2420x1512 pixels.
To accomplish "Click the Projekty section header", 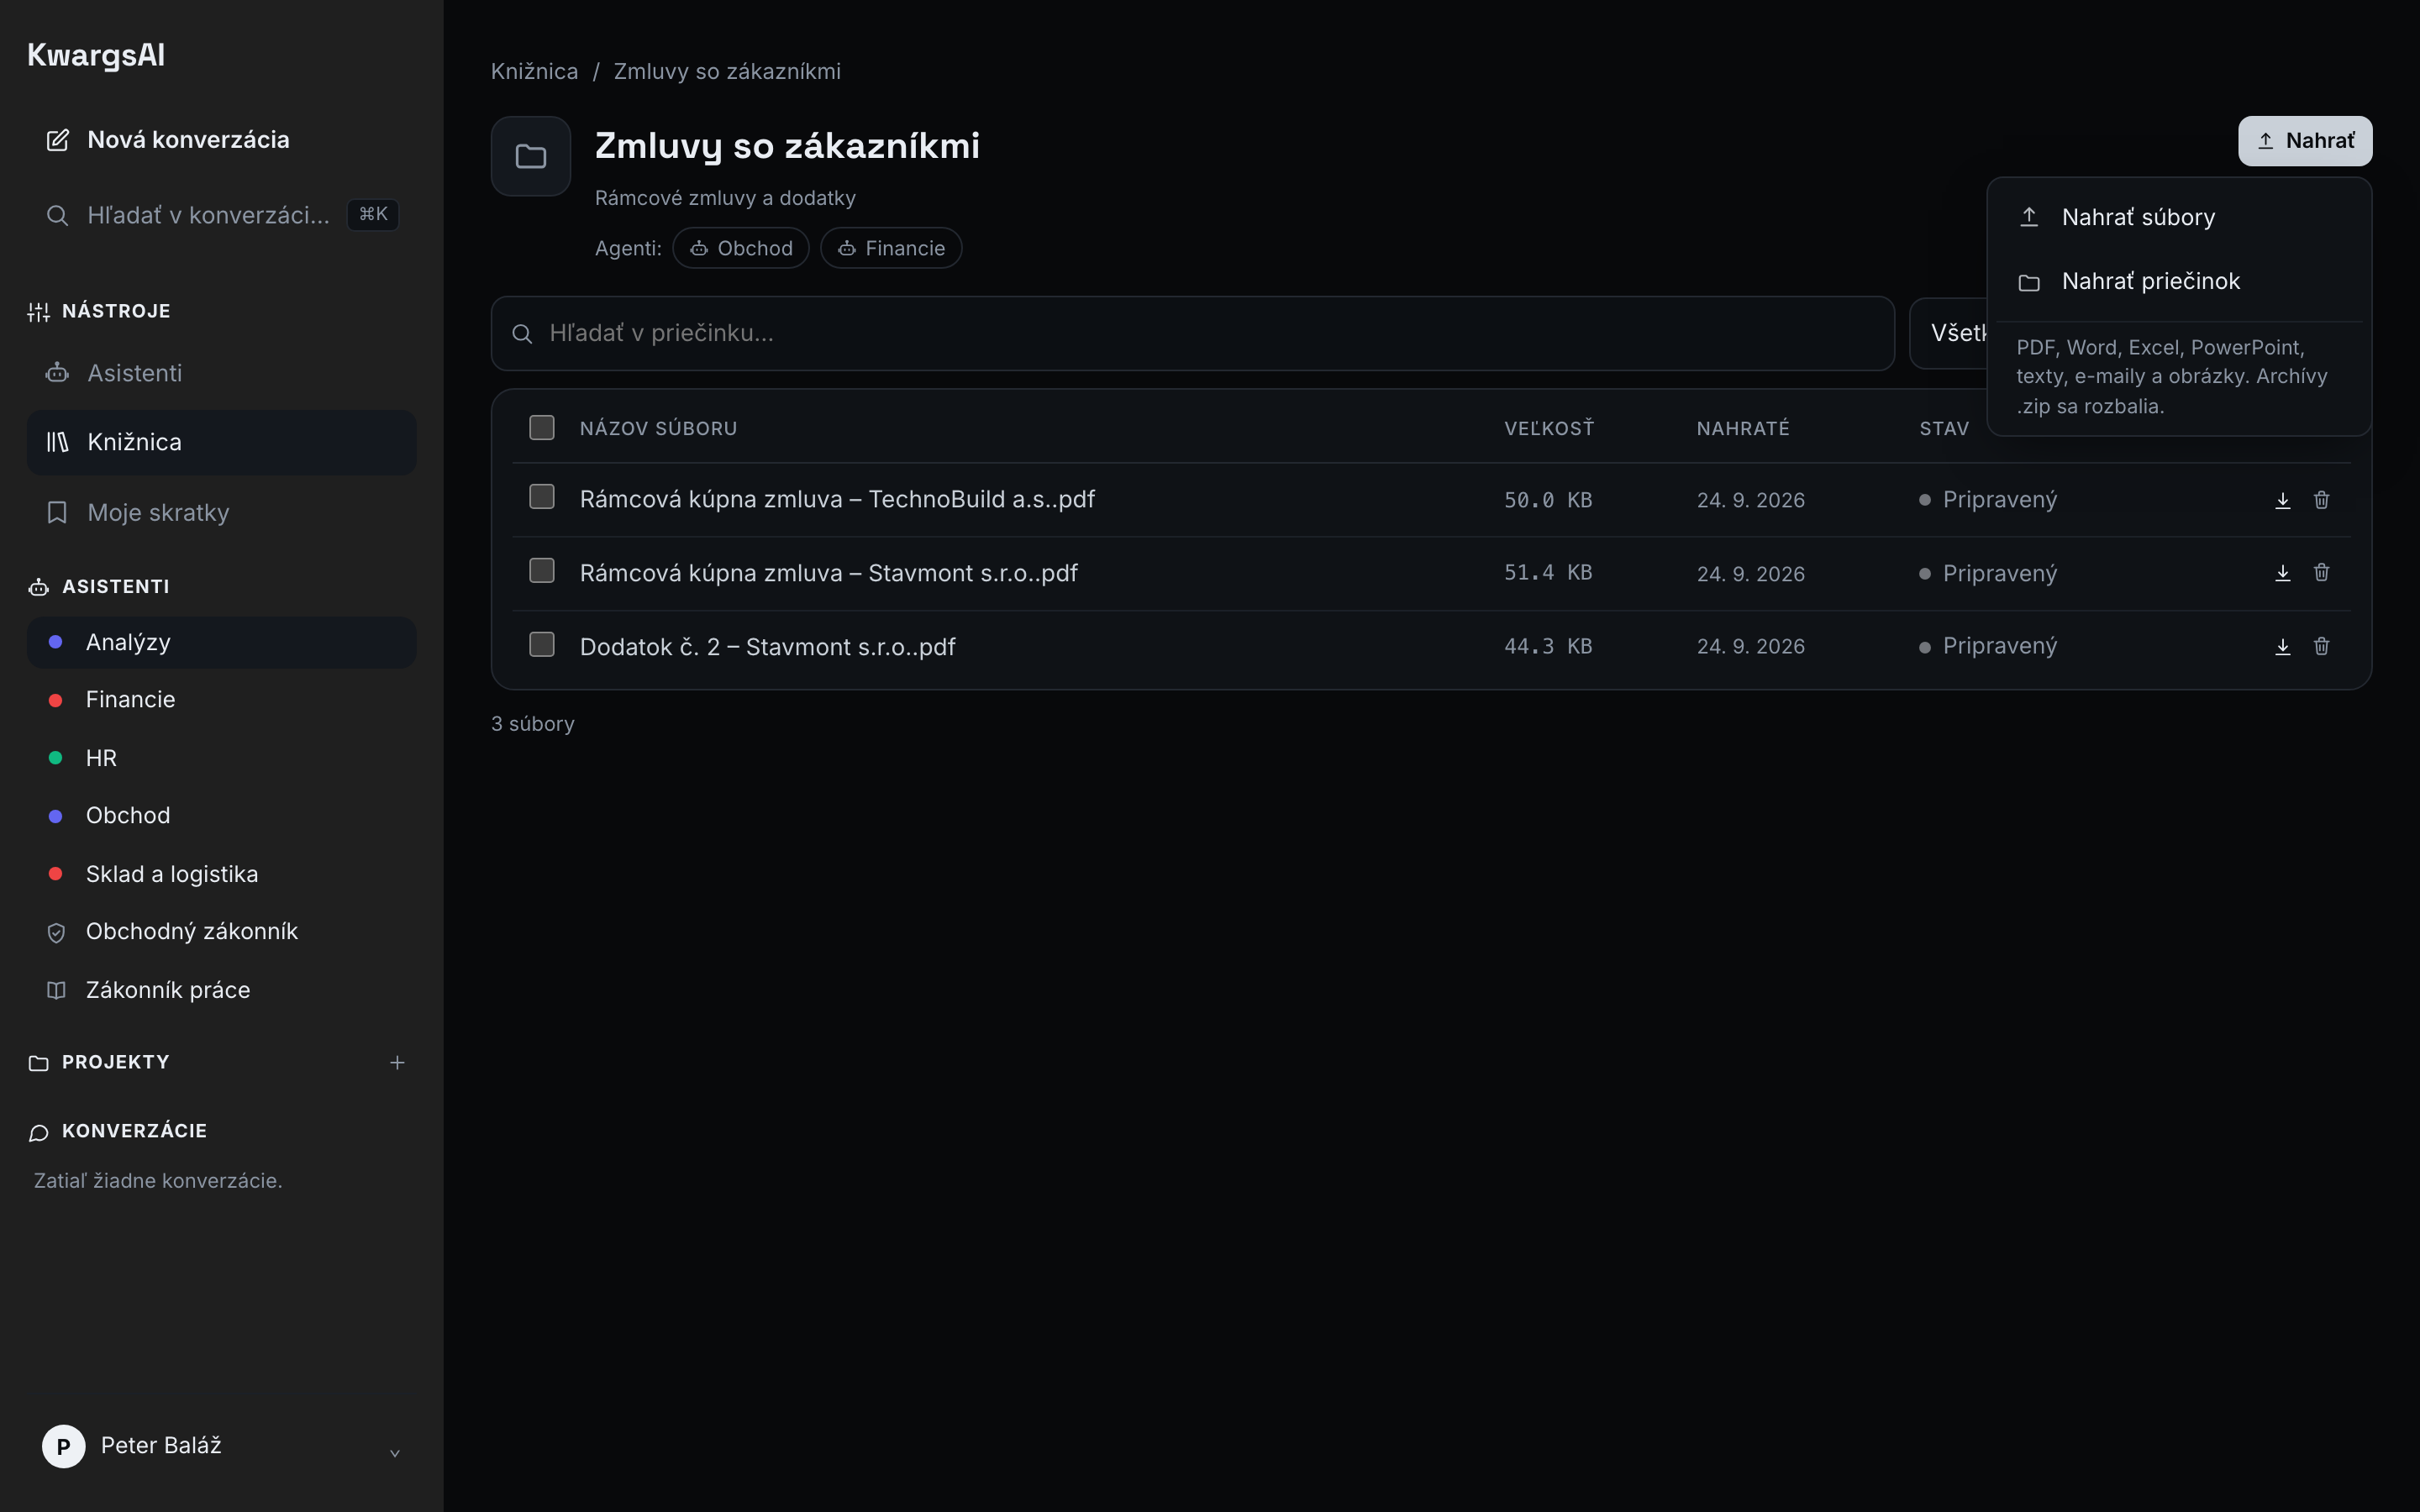I will (115, 1062).
